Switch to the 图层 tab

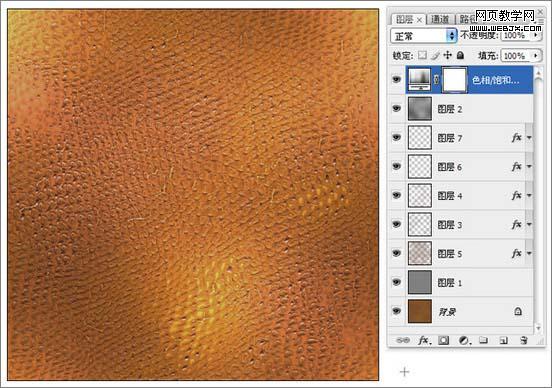click(404, 19)
